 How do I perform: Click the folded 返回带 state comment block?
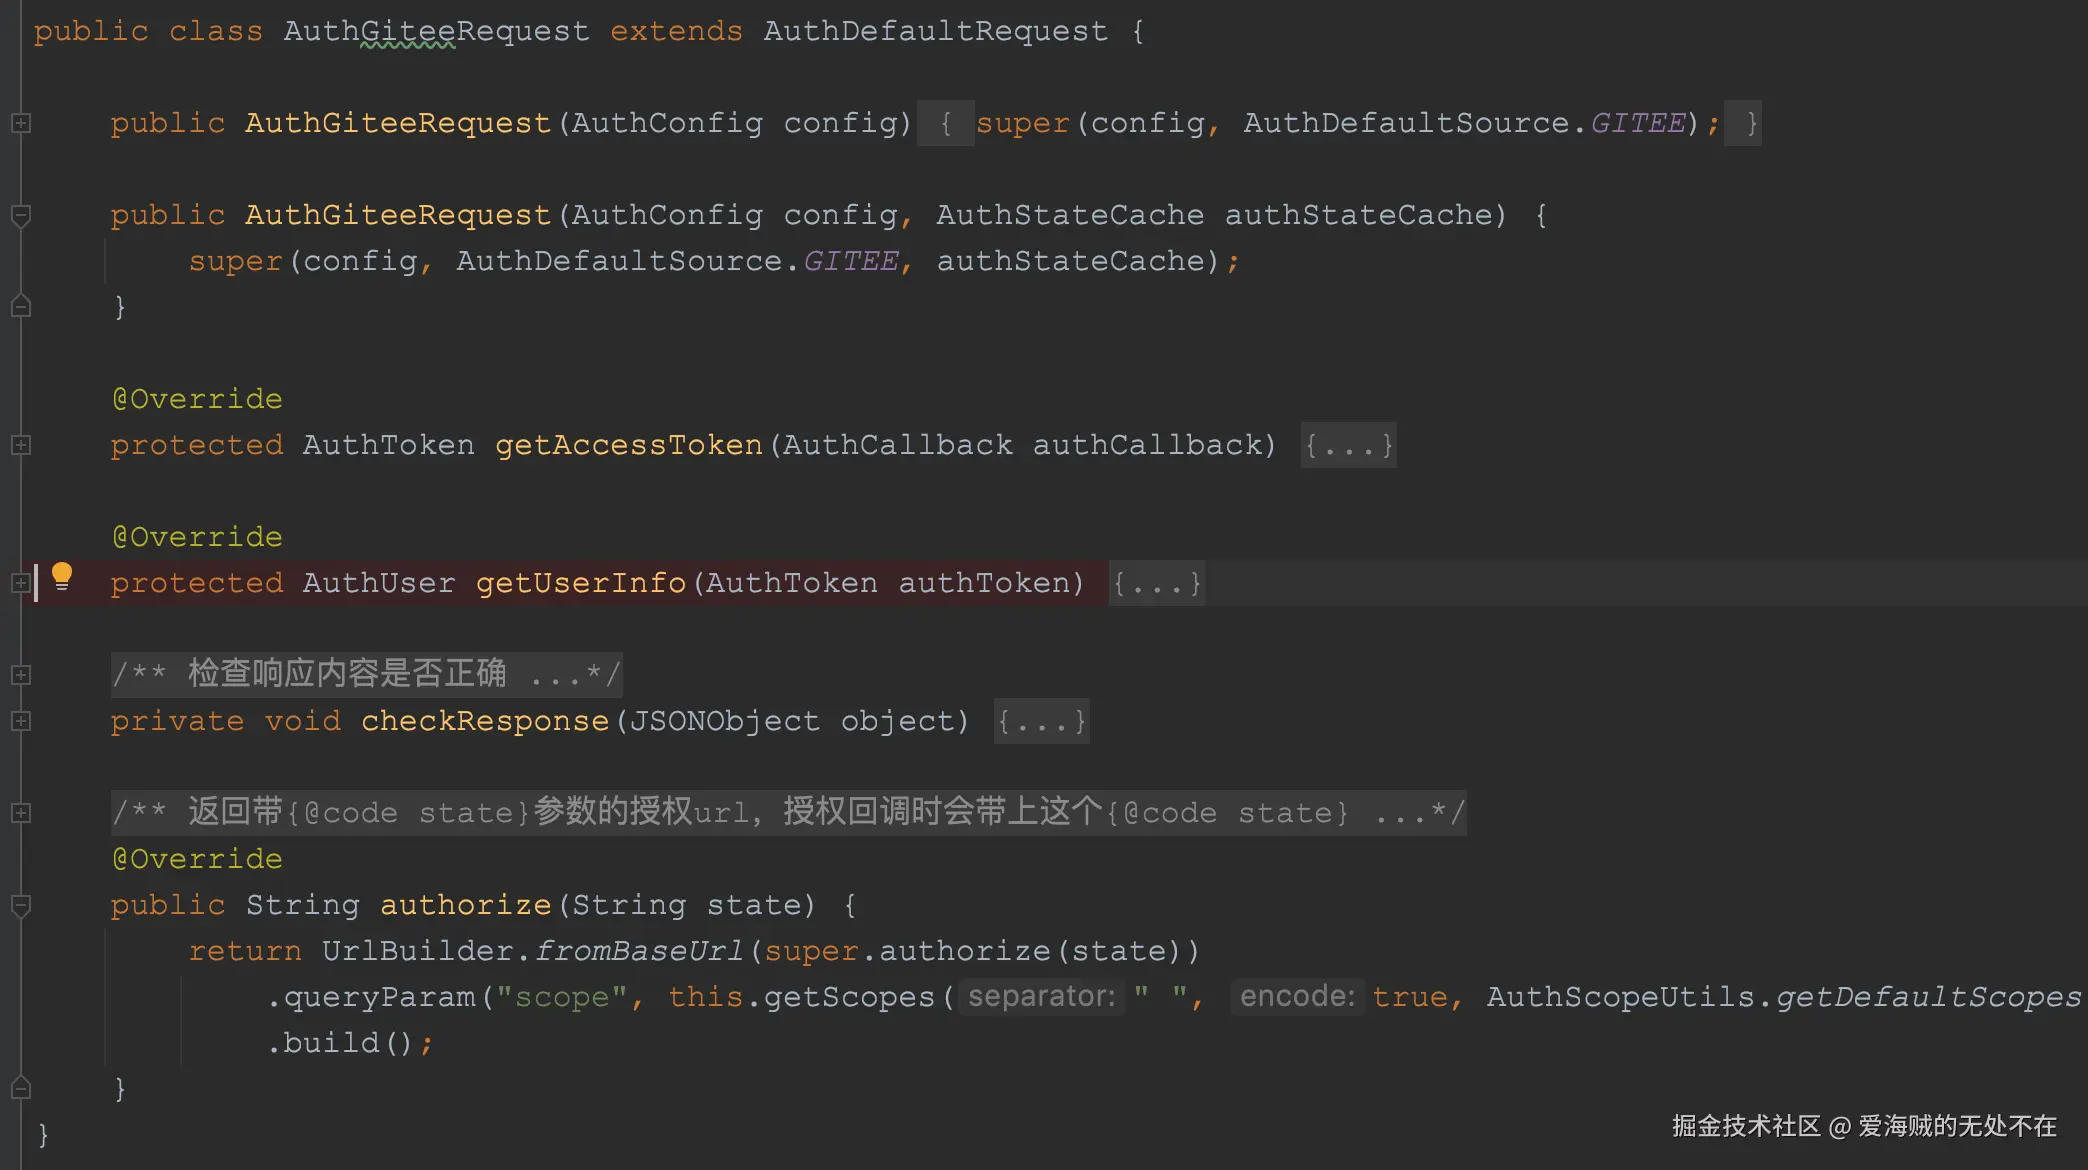point(788,812)
